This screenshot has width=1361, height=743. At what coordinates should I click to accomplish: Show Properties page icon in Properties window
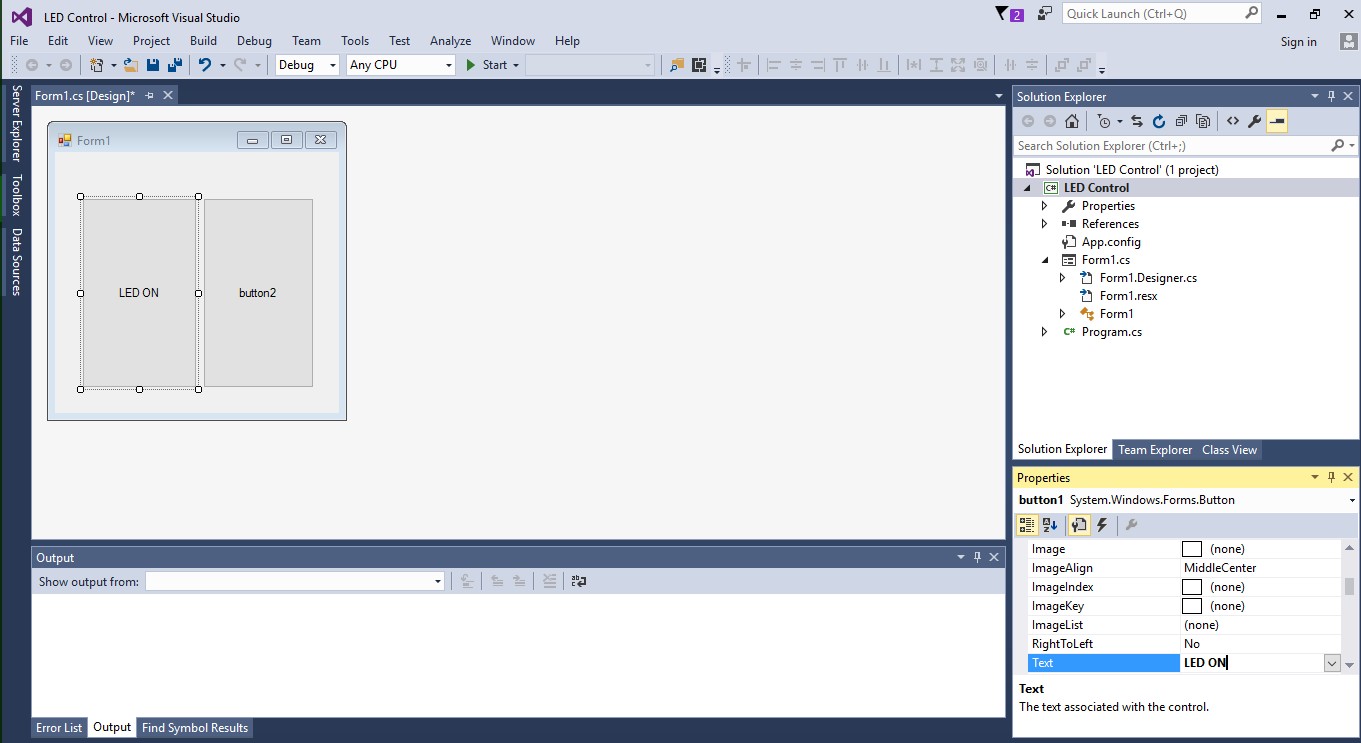pyautogui.click(x=1078, y=525)
